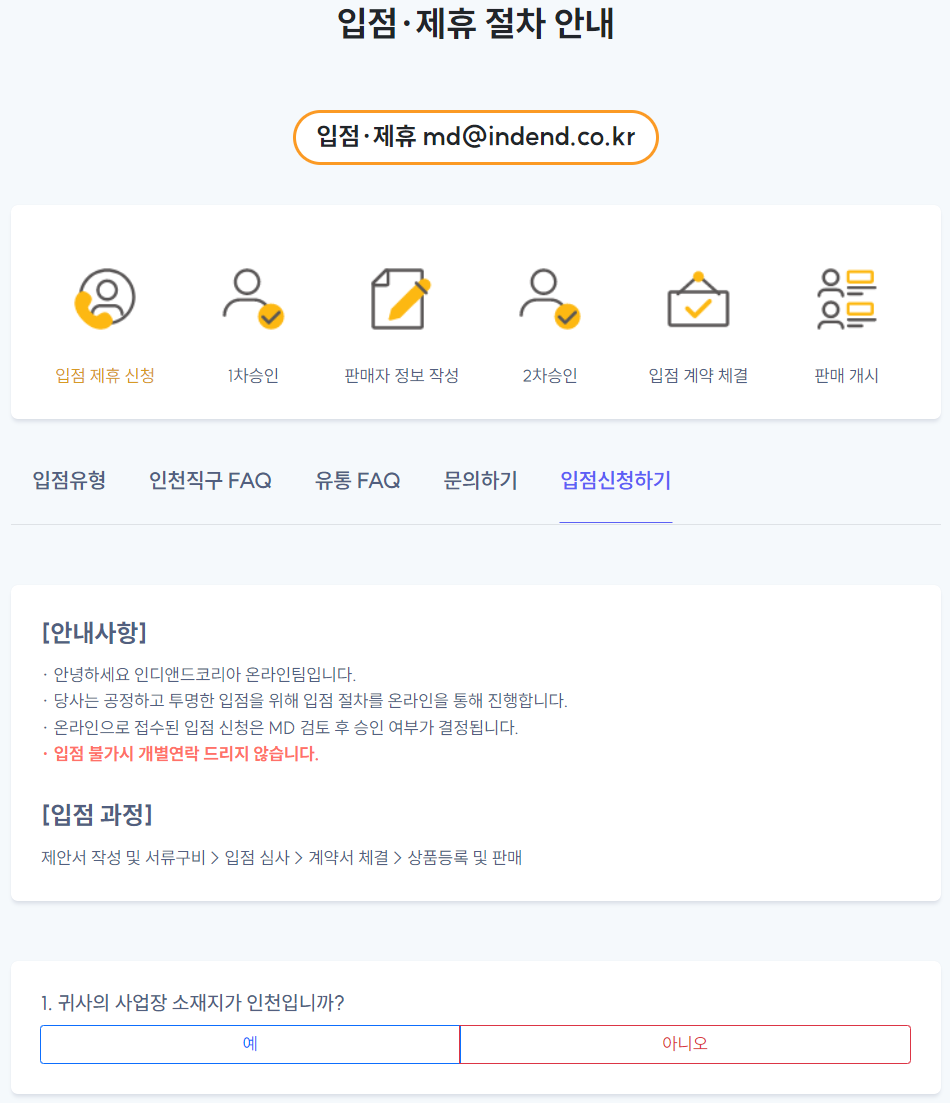
Task: Click the question 귀사의 사업장 소재지가 인천입니까?
Action: (x=193, y=1002)
